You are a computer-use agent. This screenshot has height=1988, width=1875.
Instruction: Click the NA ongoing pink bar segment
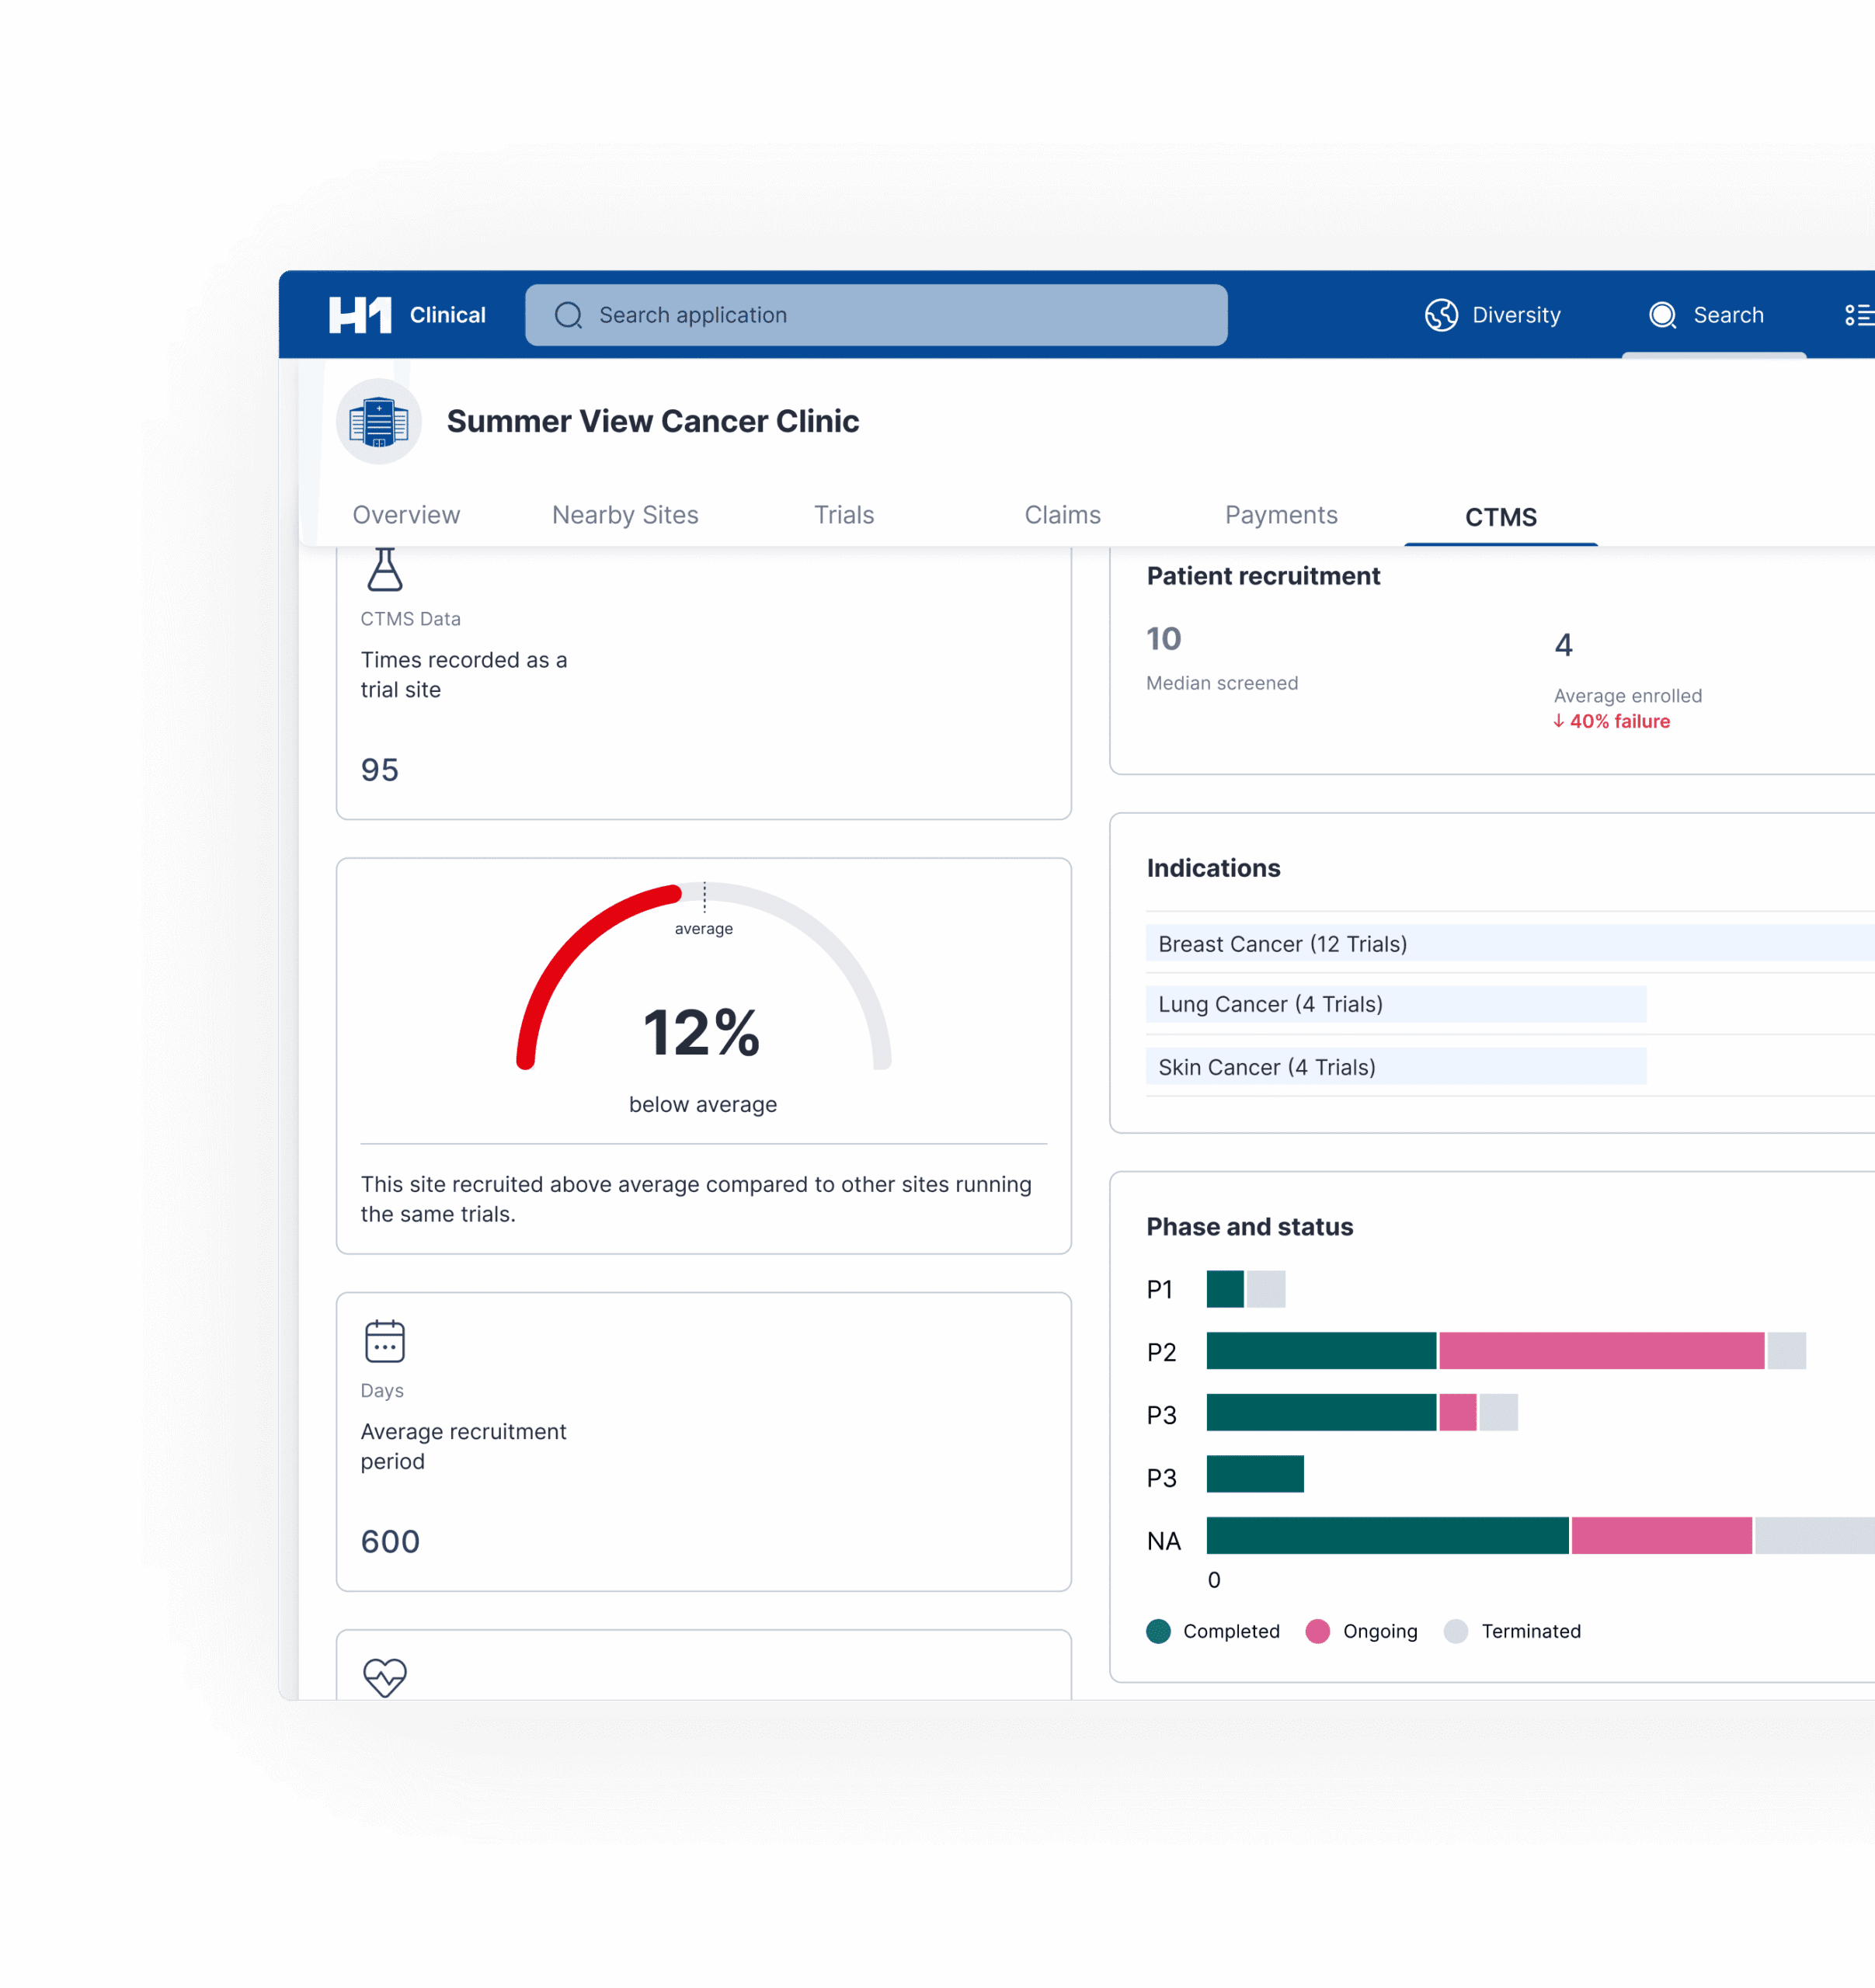click(1662, 1535)
